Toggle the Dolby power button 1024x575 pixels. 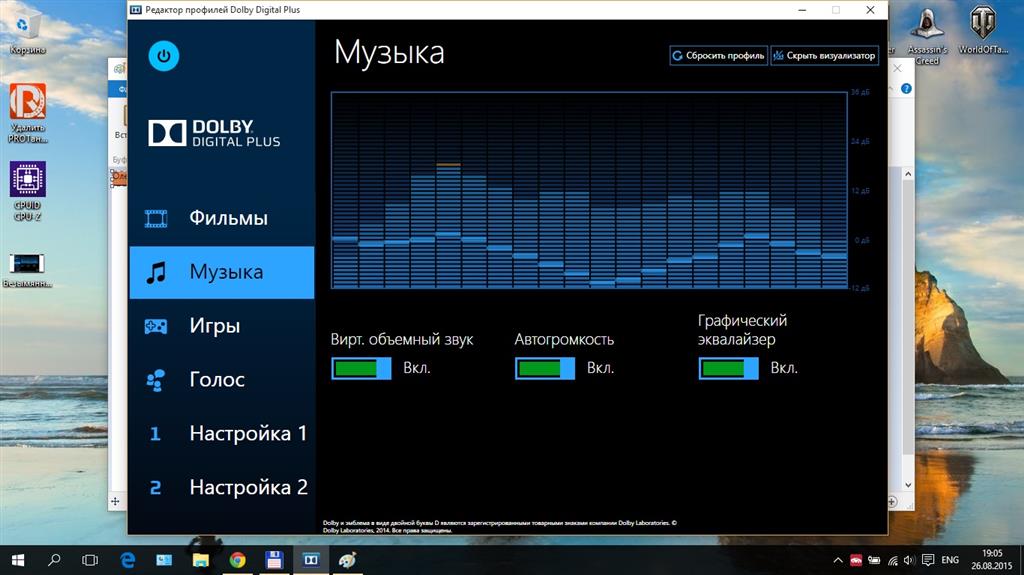pyautogui.click(x=163, y=56)
